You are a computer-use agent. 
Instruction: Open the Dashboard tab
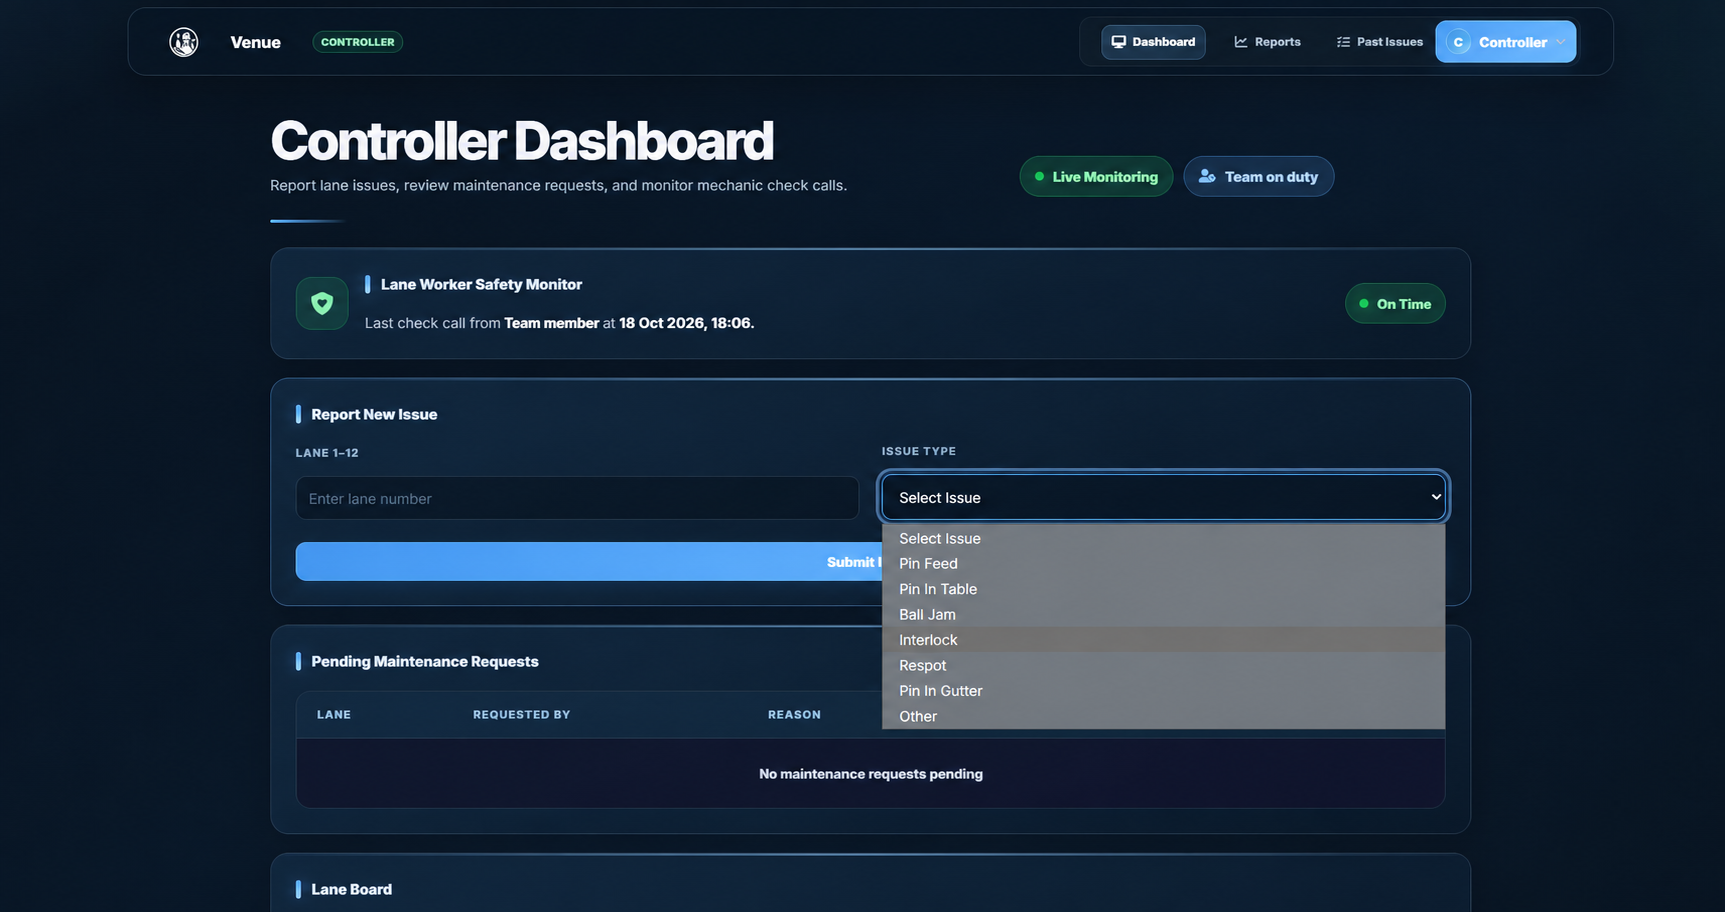(1153, 42)
